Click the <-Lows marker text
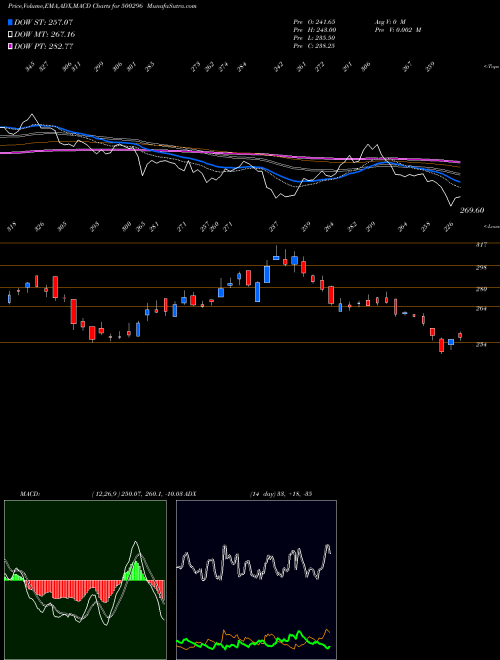Screen dimensions: 500x660 click(x=491, y=226)
